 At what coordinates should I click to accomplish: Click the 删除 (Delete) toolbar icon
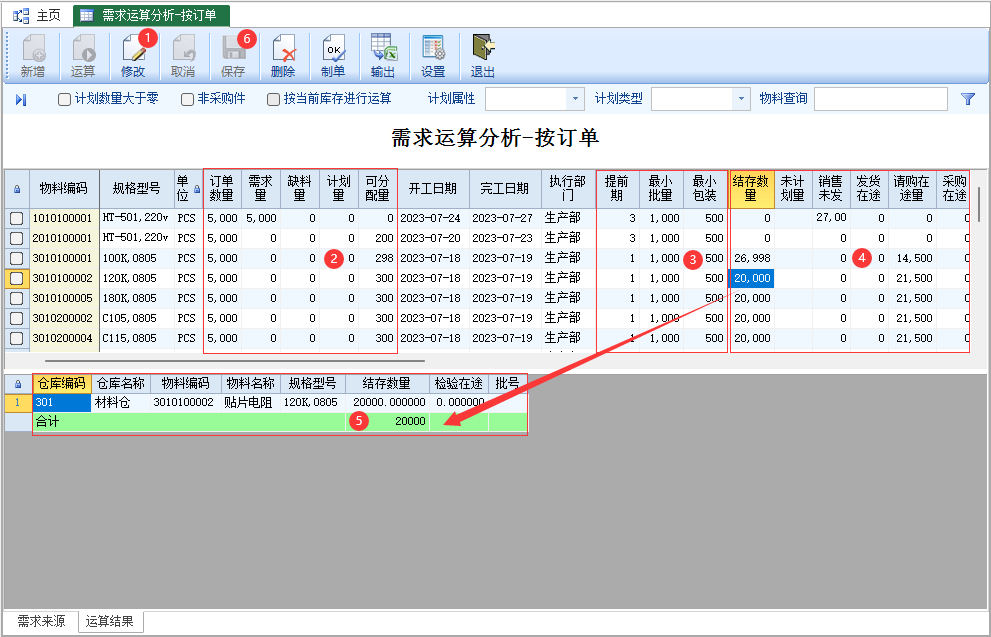point(283,56)
